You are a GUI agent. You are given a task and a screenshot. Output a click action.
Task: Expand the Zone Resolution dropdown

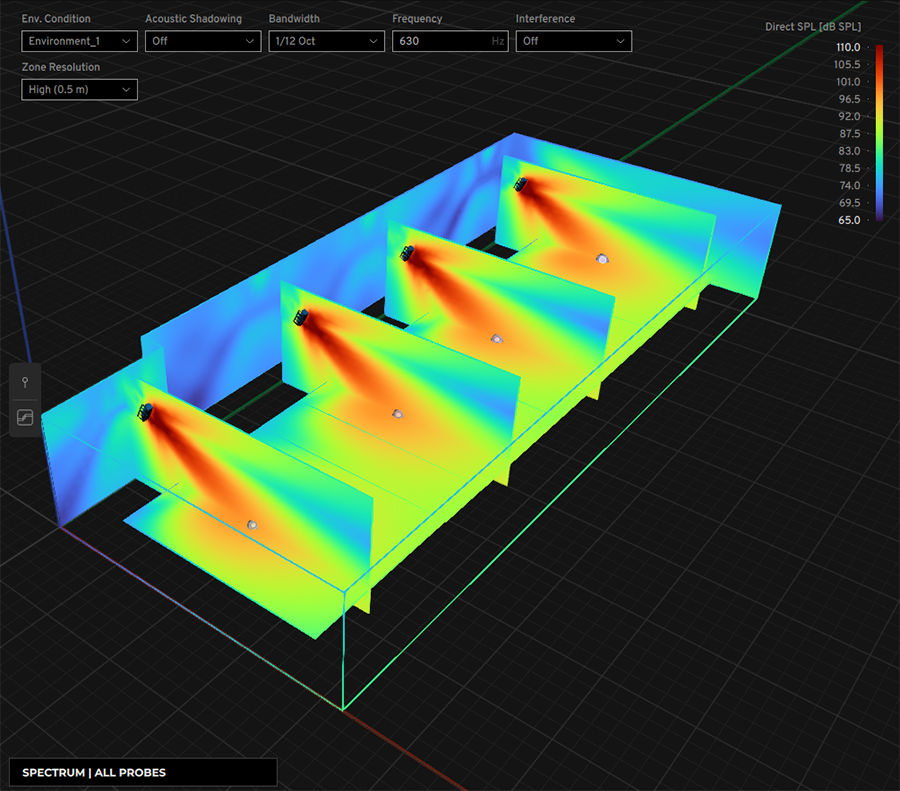[79, 90]
